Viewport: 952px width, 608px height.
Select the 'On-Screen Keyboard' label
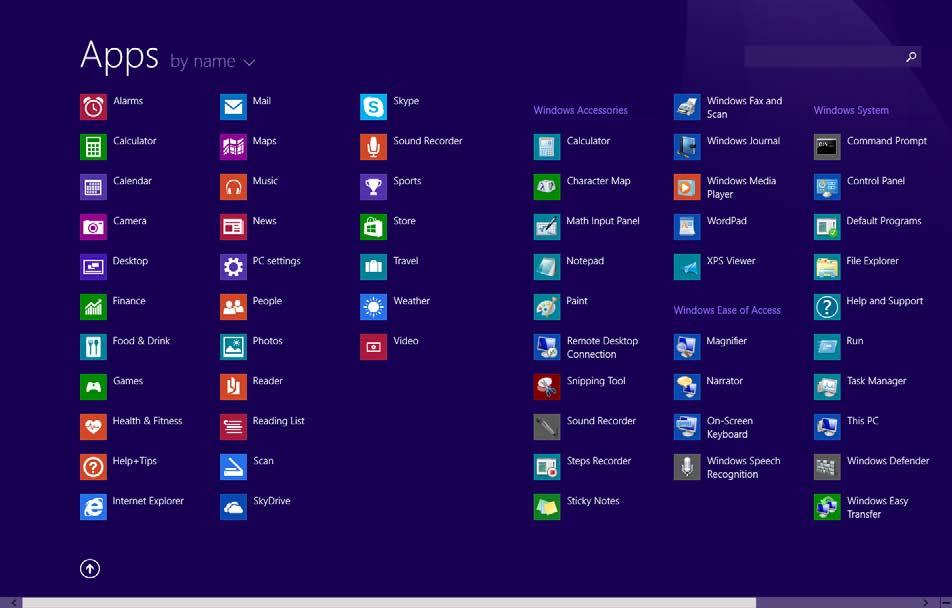click(x=730, y=428)
